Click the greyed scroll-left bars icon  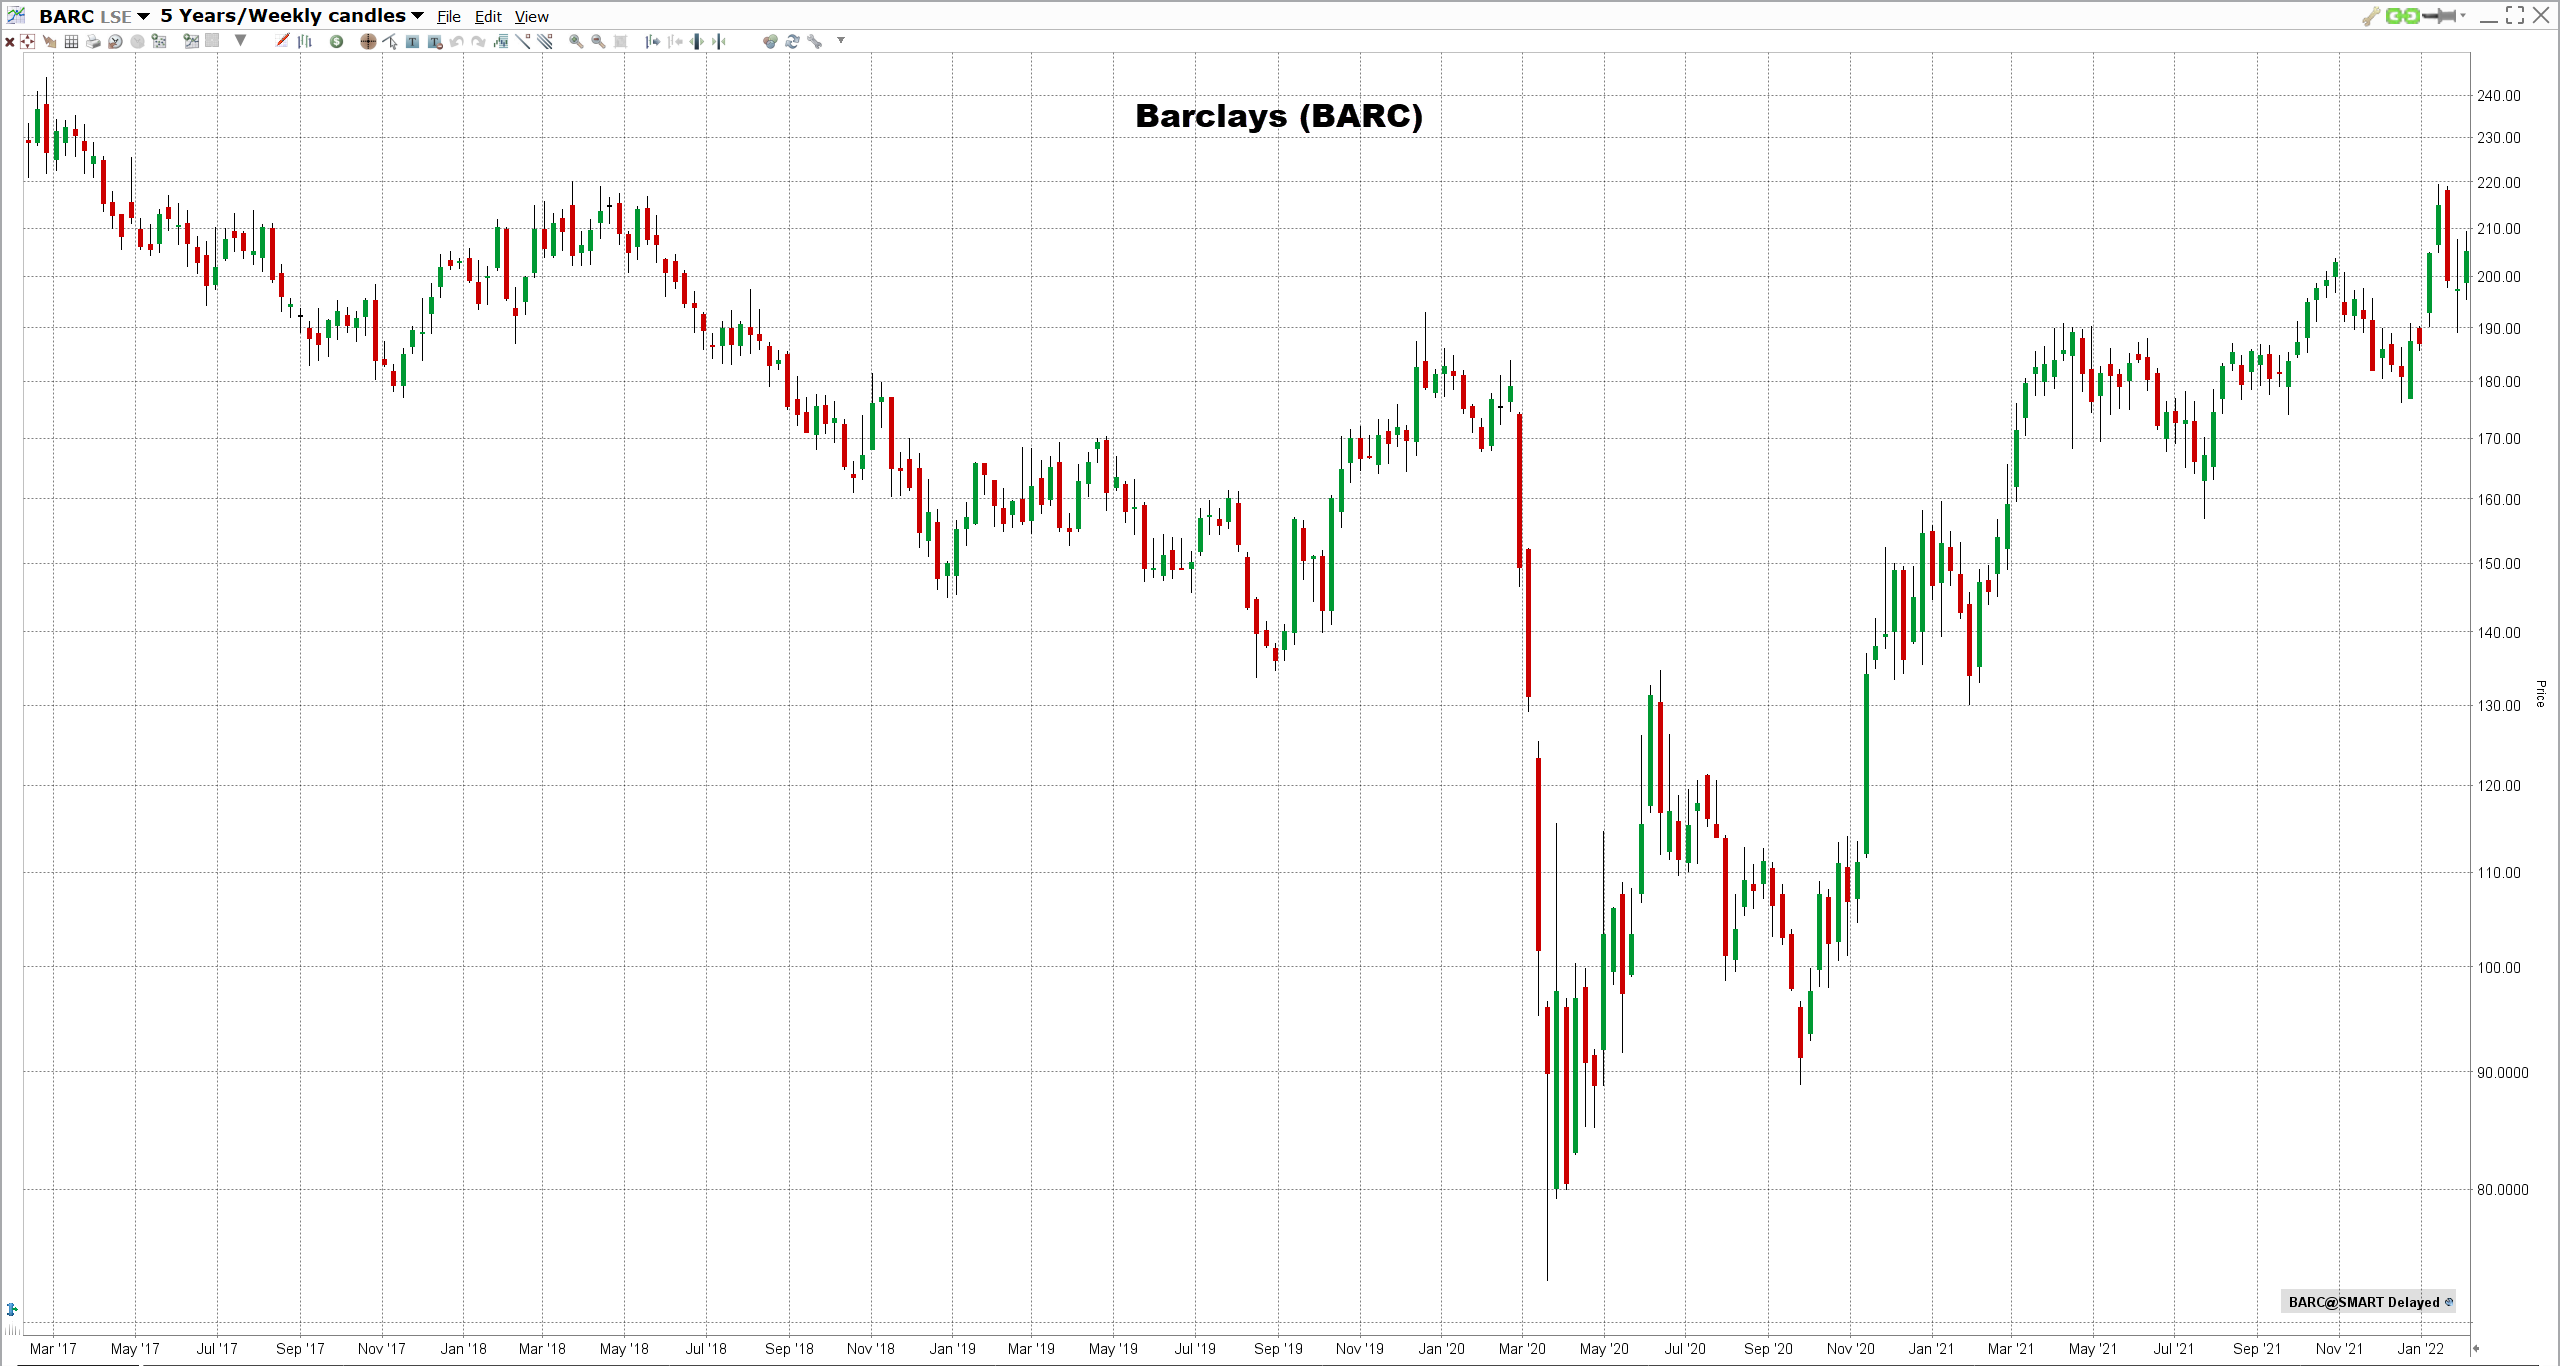point(675,42)
